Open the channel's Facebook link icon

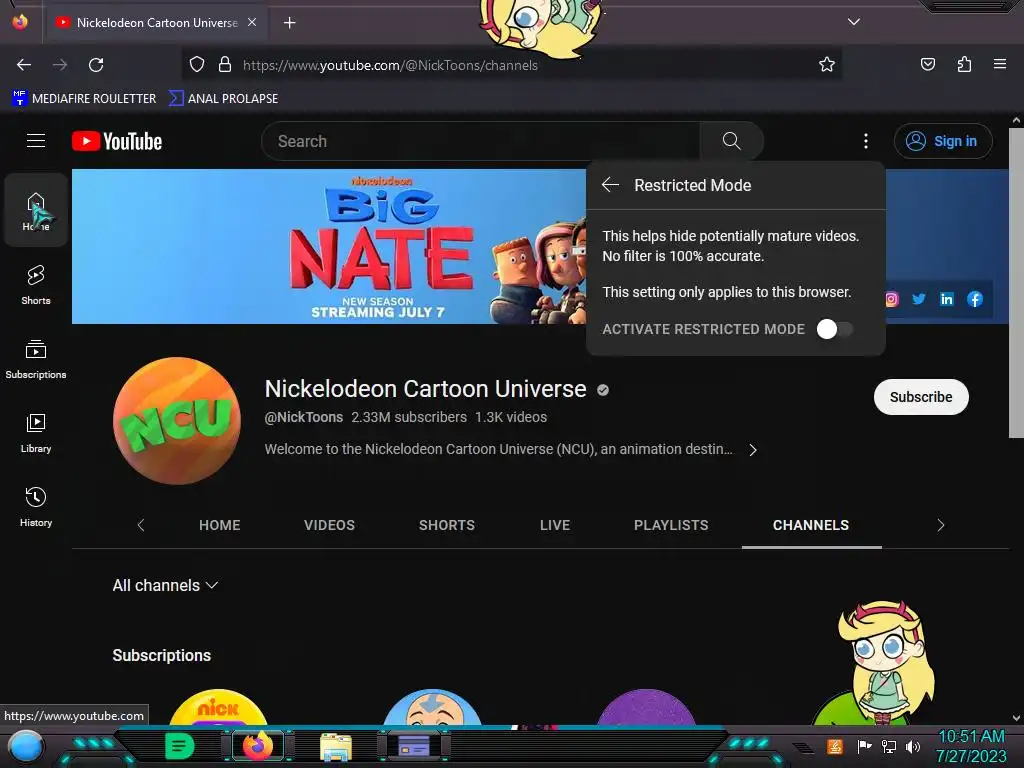[x=974, y=299]
